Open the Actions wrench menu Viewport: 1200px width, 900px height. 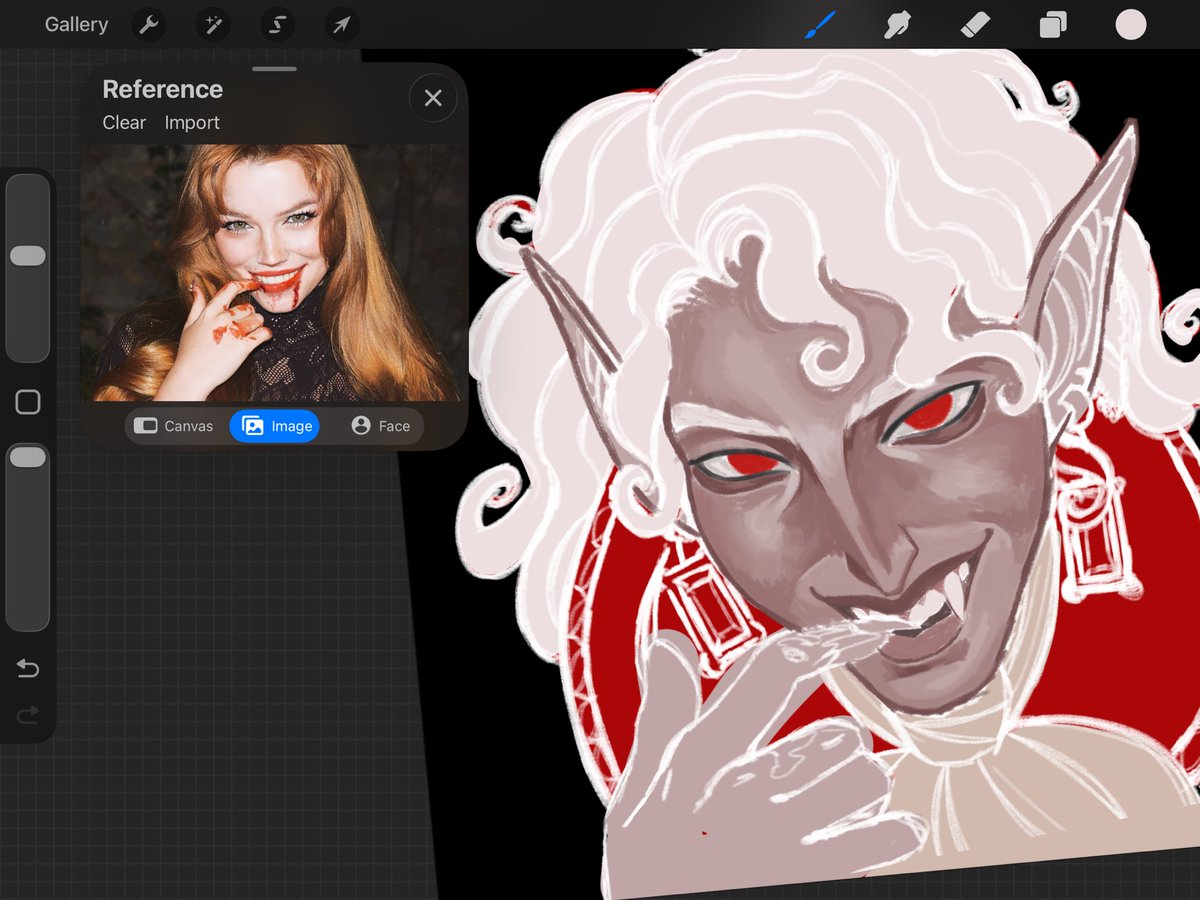point(149,25)
